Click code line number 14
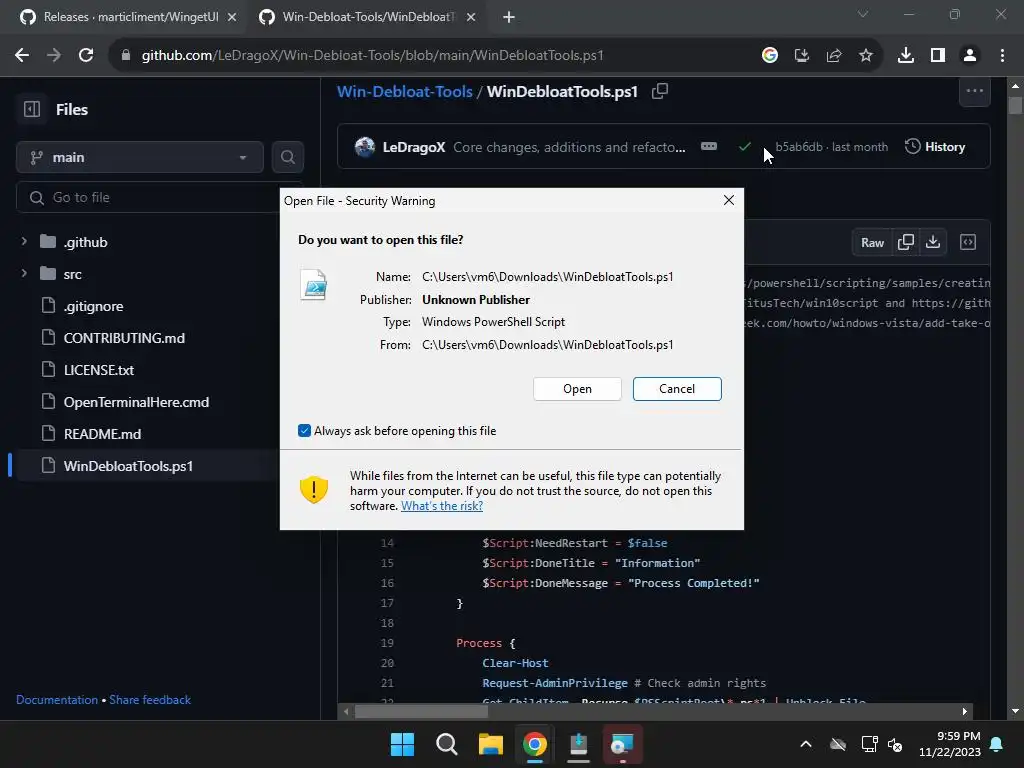 pyautogui.click(x=387, y=543)
